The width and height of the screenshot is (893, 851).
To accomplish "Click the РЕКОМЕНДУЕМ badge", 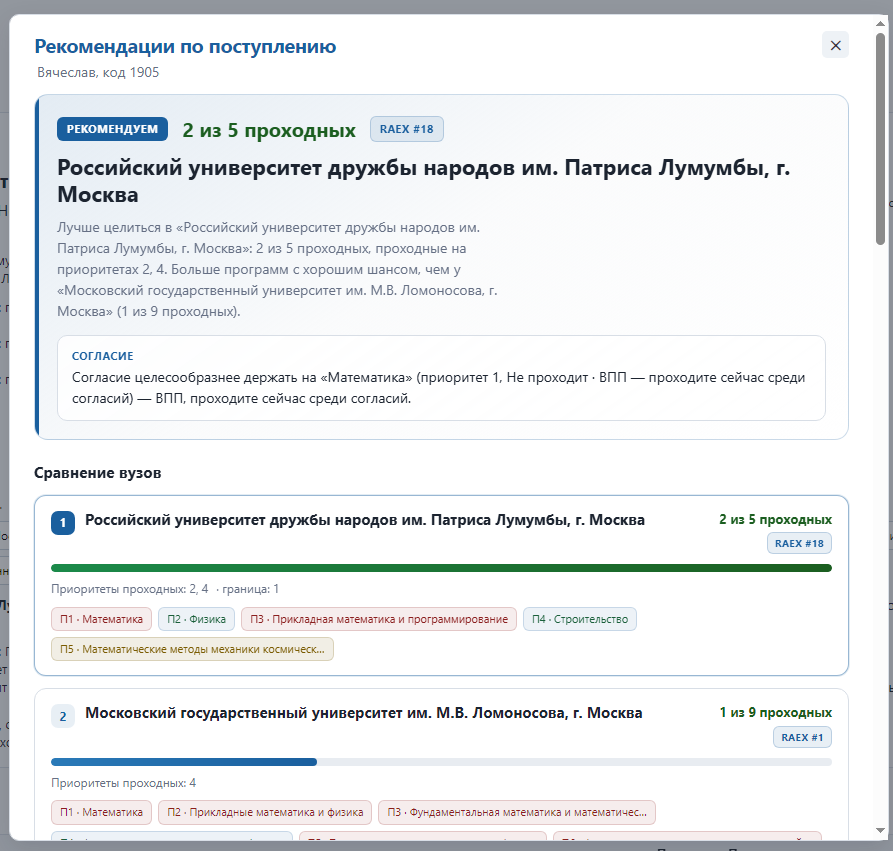I will 112,129.
